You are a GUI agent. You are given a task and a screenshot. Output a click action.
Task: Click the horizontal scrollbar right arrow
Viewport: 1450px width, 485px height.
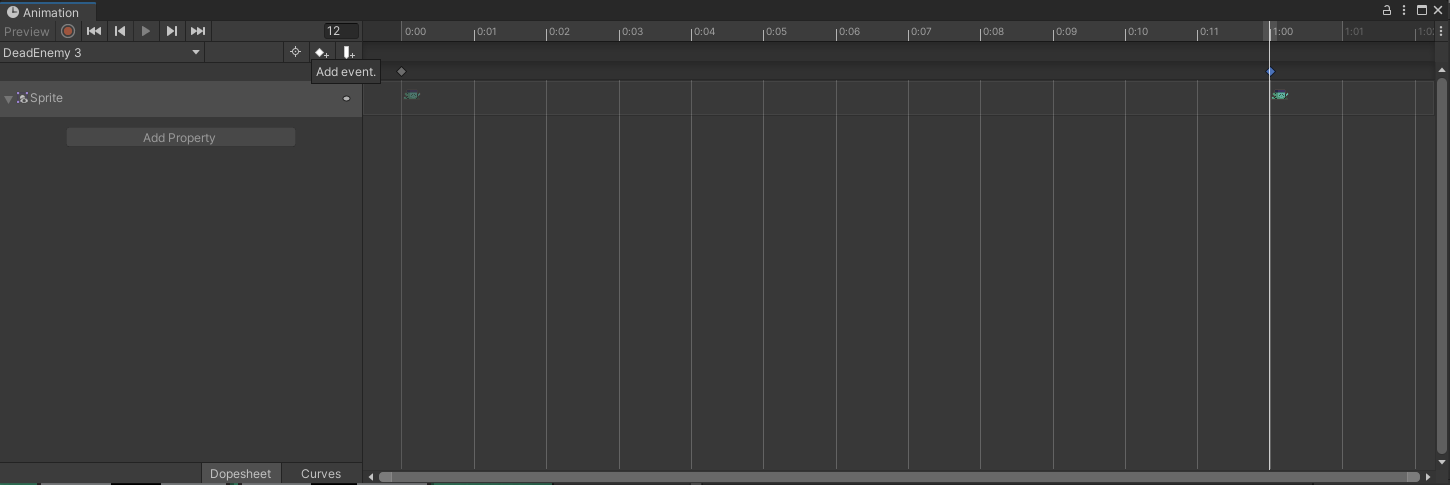(x=1427, y=477)
